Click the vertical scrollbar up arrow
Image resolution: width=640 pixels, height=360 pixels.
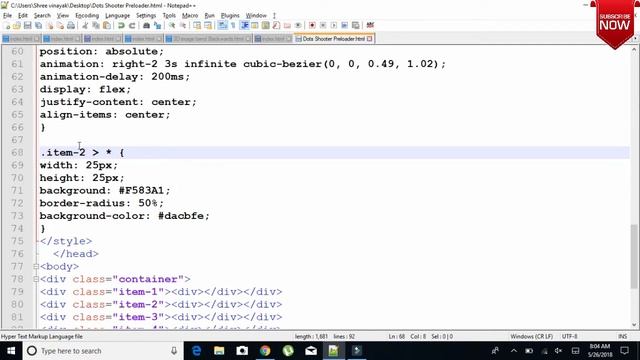pyautogui.click(x=635, y=49)
